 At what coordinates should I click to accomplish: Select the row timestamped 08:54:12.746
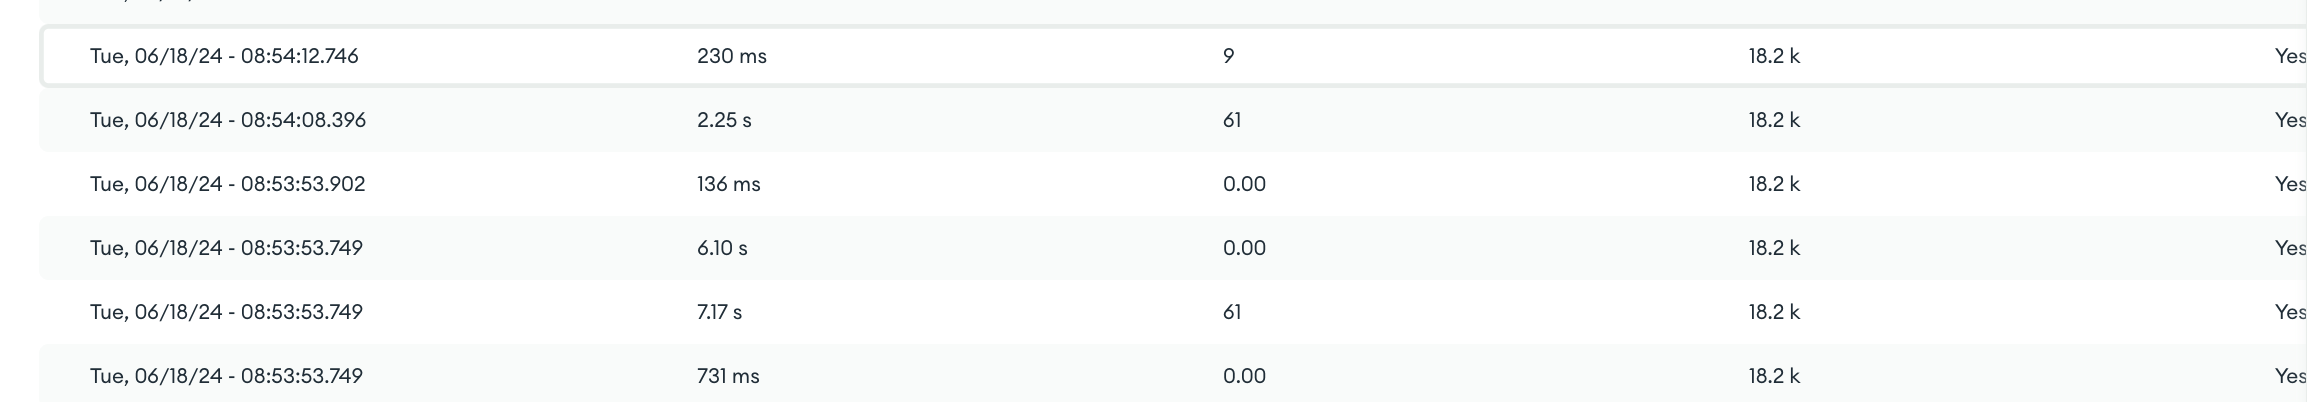pos(224,56)
